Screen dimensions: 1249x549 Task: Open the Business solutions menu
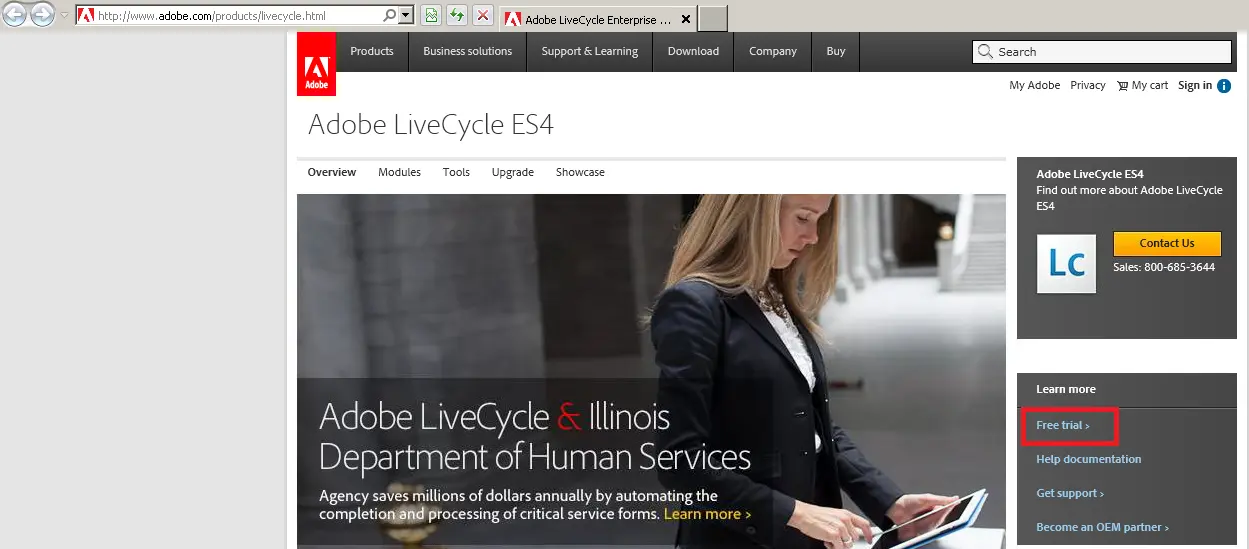467,52
